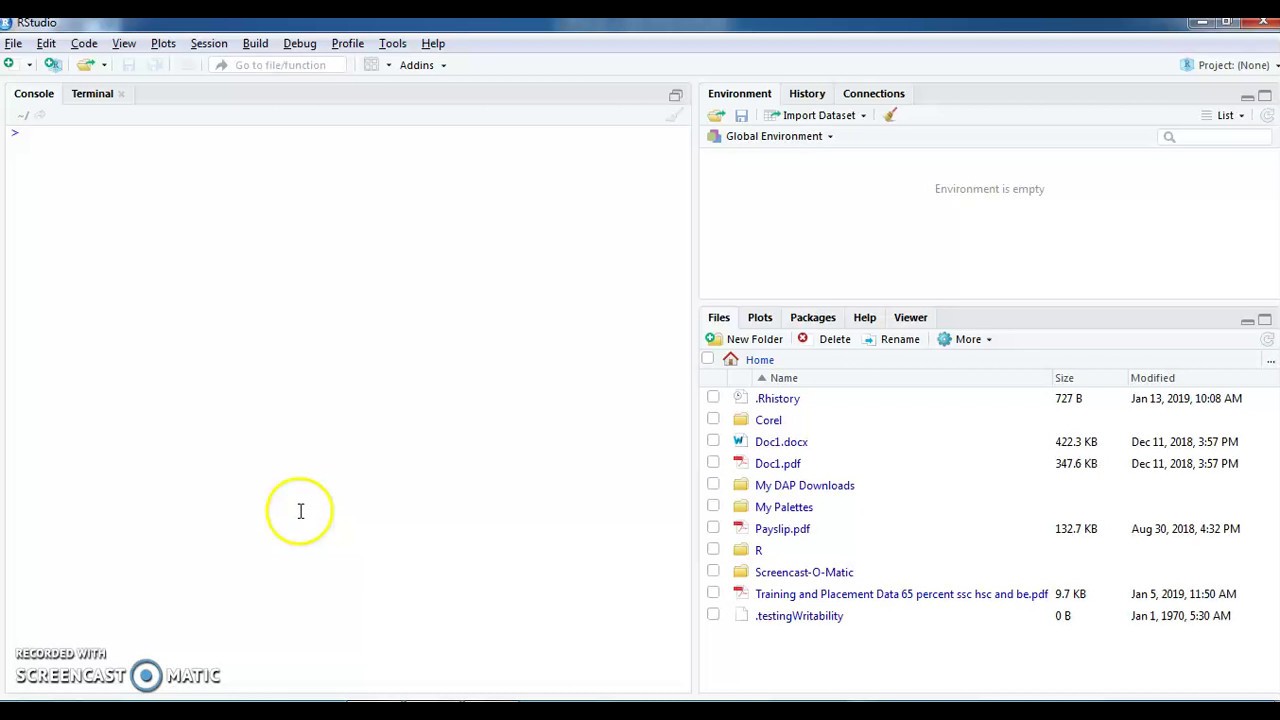
Task: Switch to the Packages tab
Action: (813, 317)
